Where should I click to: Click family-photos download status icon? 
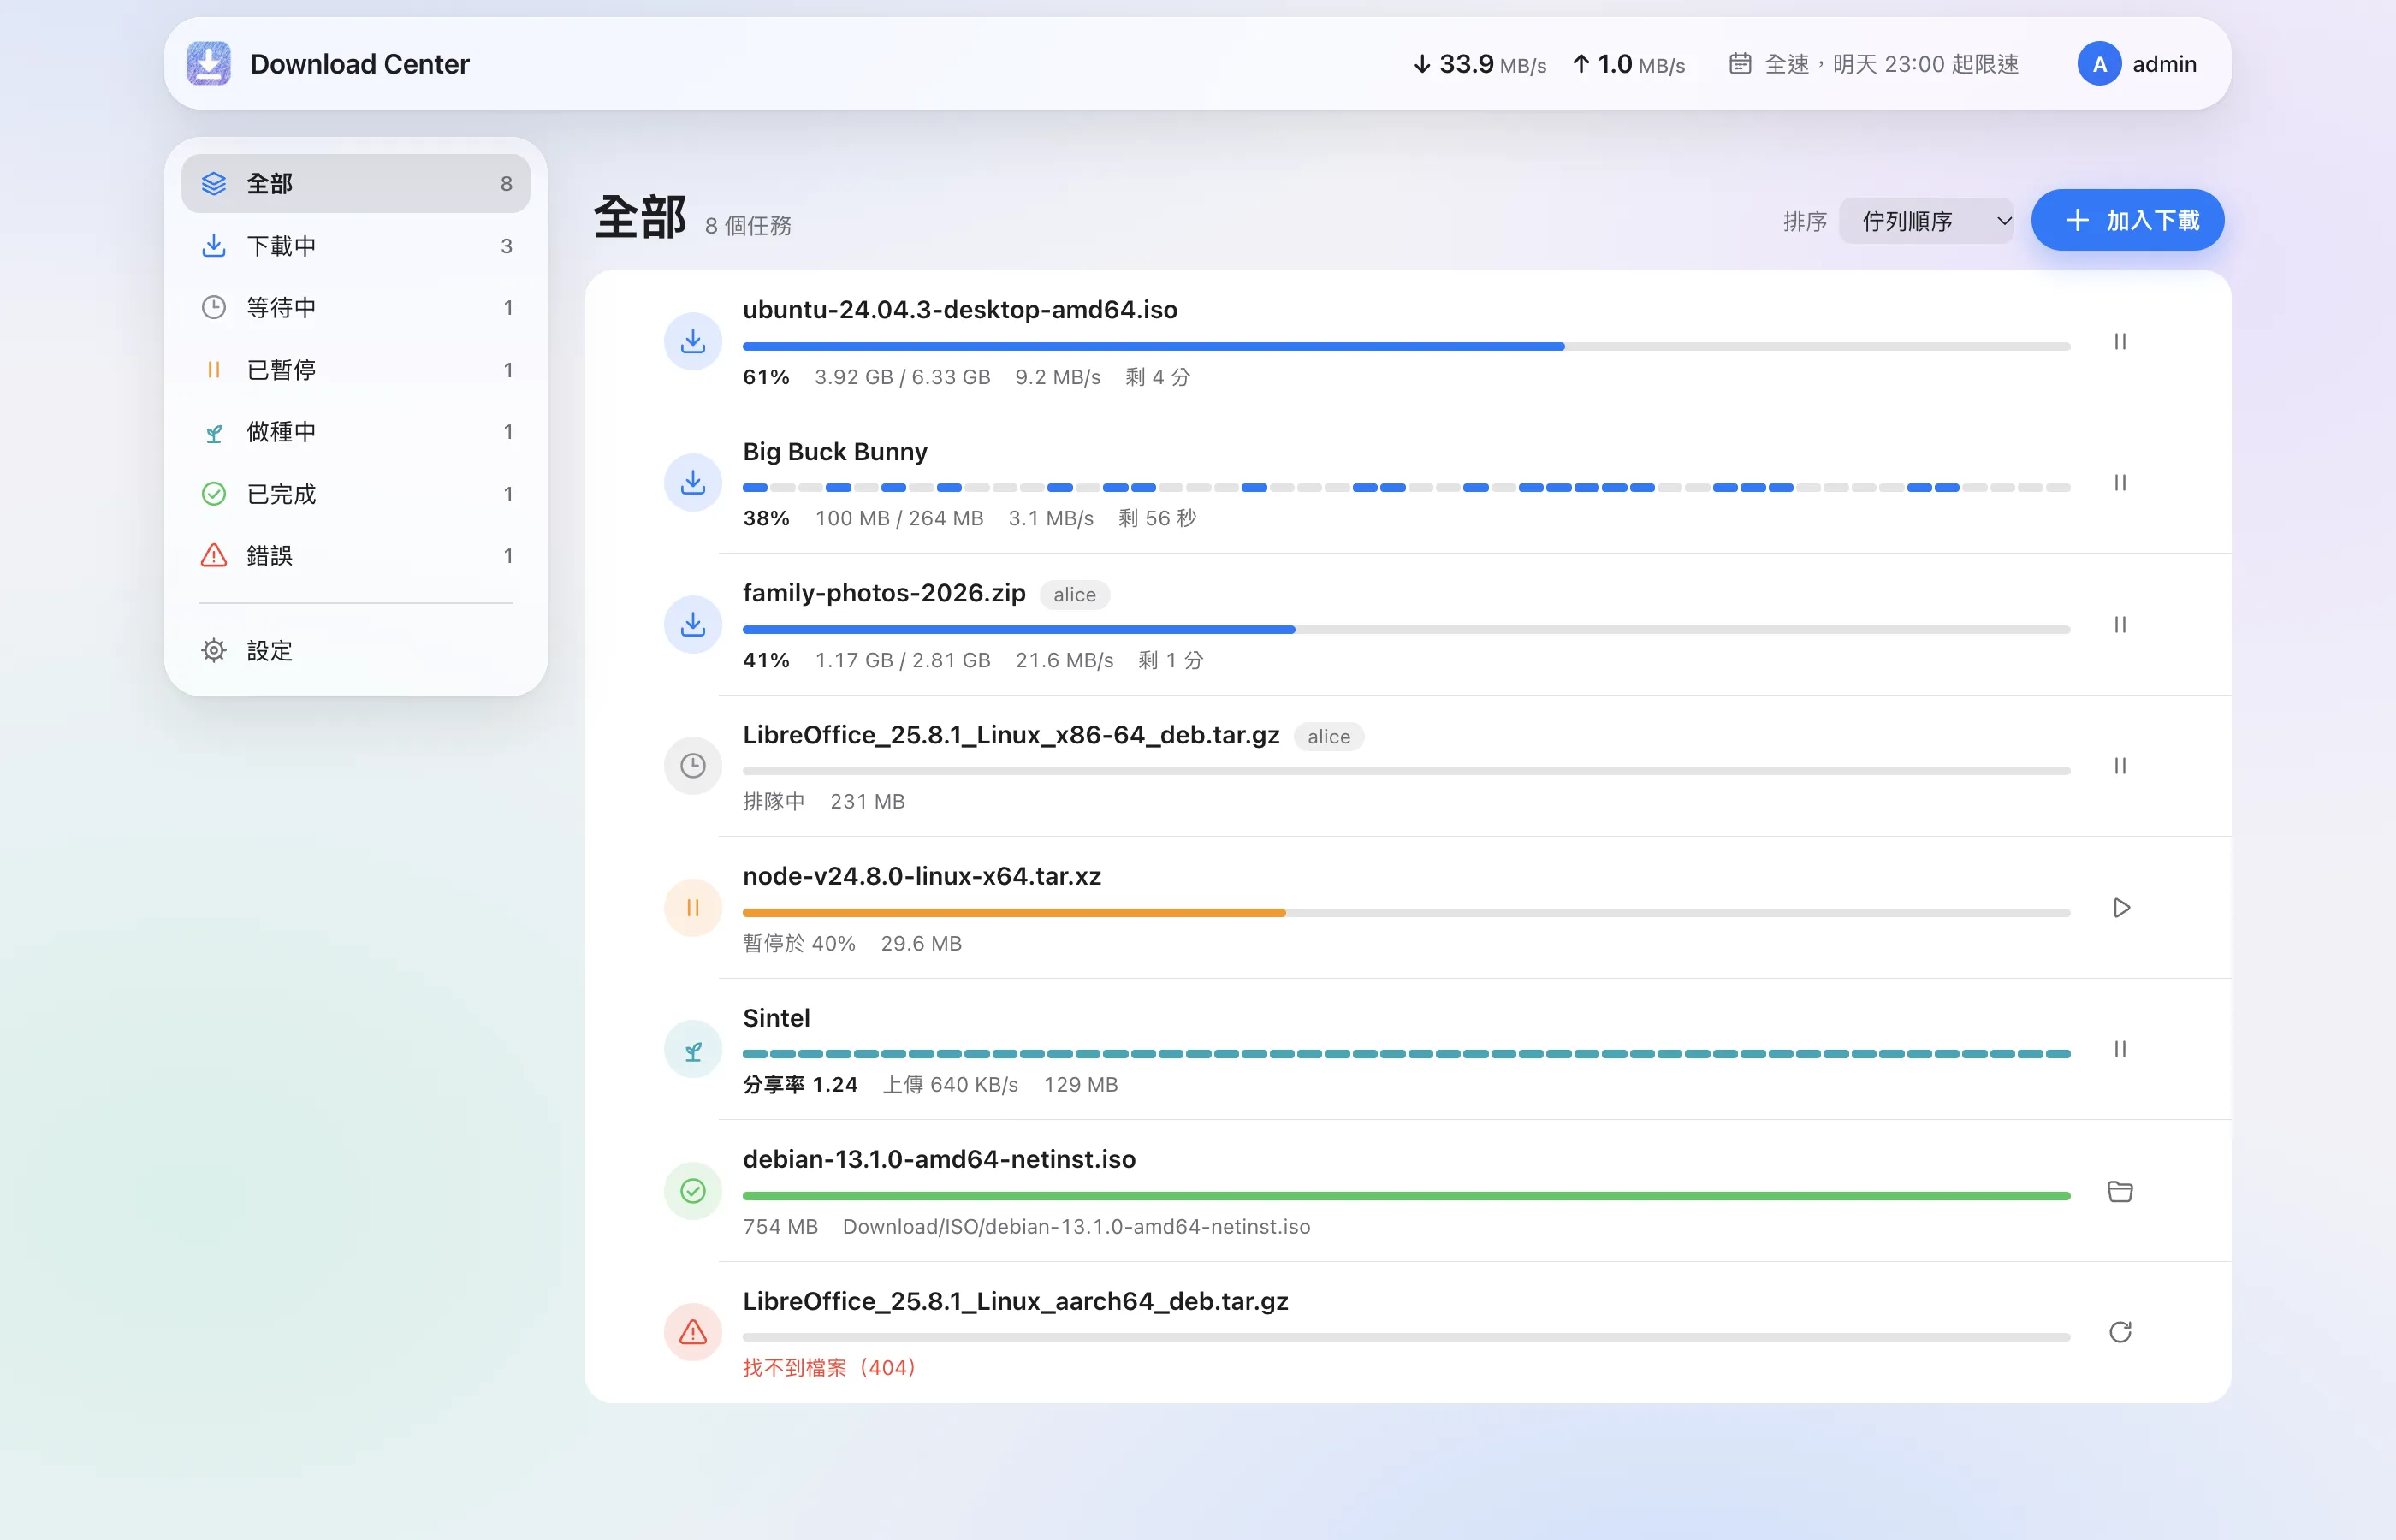(x=693, y=625)
